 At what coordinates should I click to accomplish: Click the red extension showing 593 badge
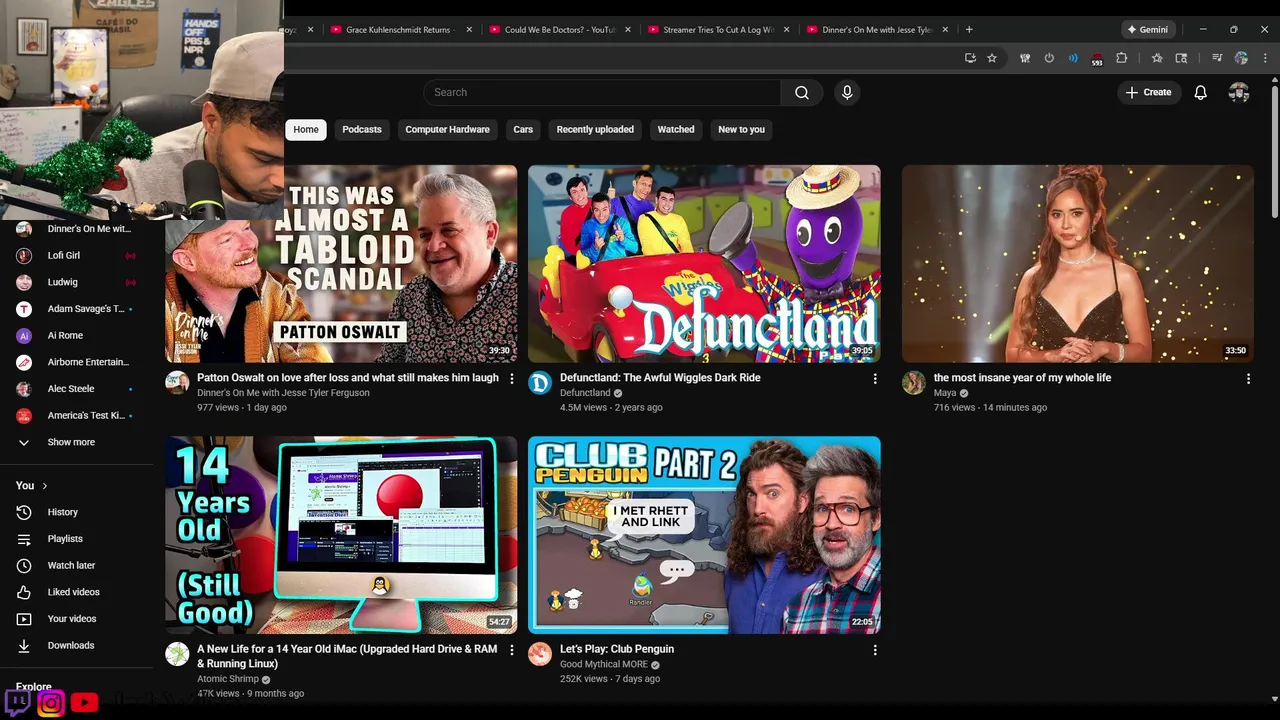tap(1097, 59)
